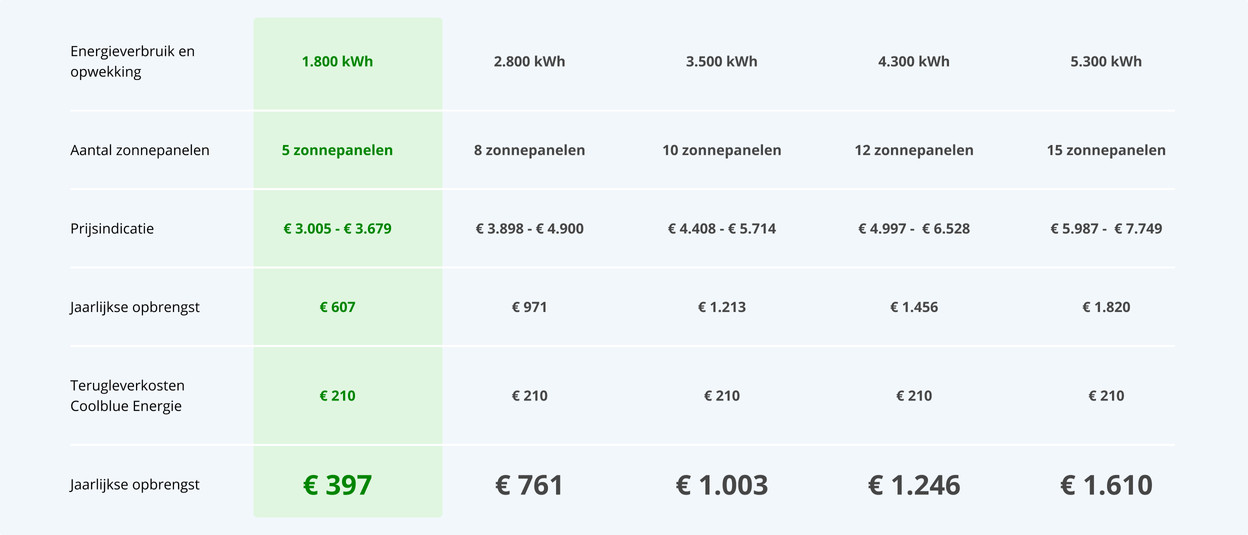Click the Prijsindicatie row label
This screenshot has height=535, width=1248.
pyautogui.click(x=112, y=228)
